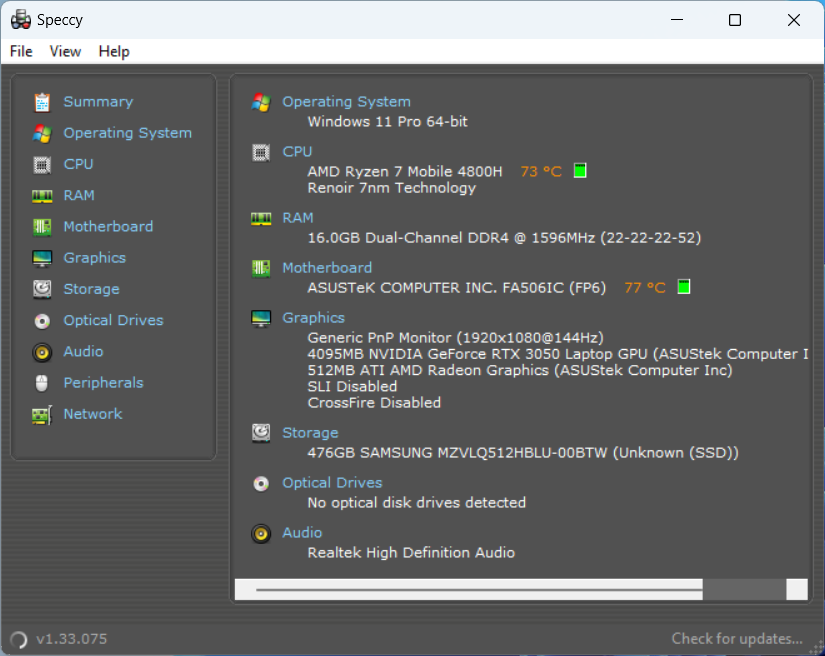Click the Optical Drives heading in summary

[x=333, y=483]
